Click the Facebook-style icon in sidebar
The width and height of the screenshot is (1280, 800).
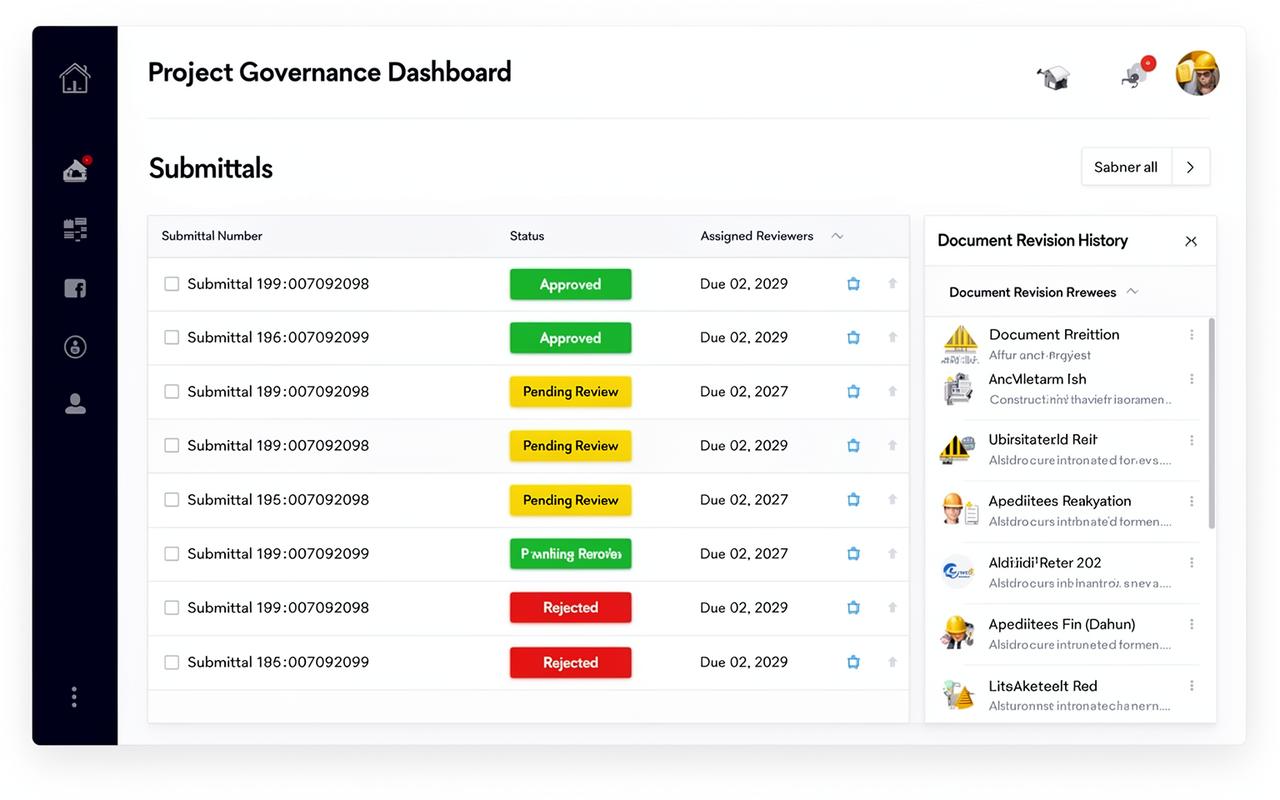(x=75, y=288)
